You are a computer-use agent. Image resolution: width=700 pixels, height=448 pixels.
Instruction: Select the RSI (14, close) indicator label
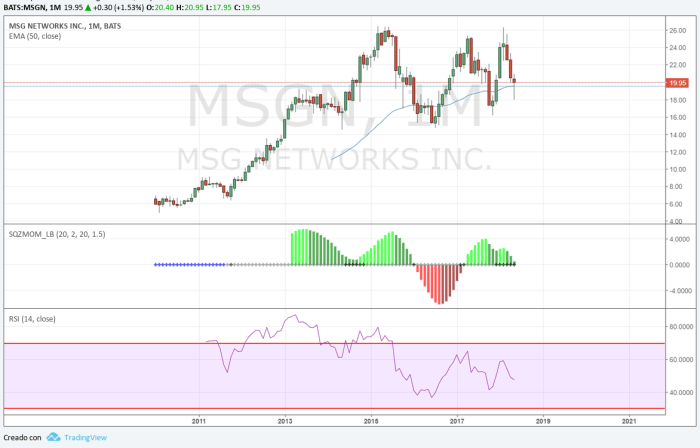click(32, 319)
